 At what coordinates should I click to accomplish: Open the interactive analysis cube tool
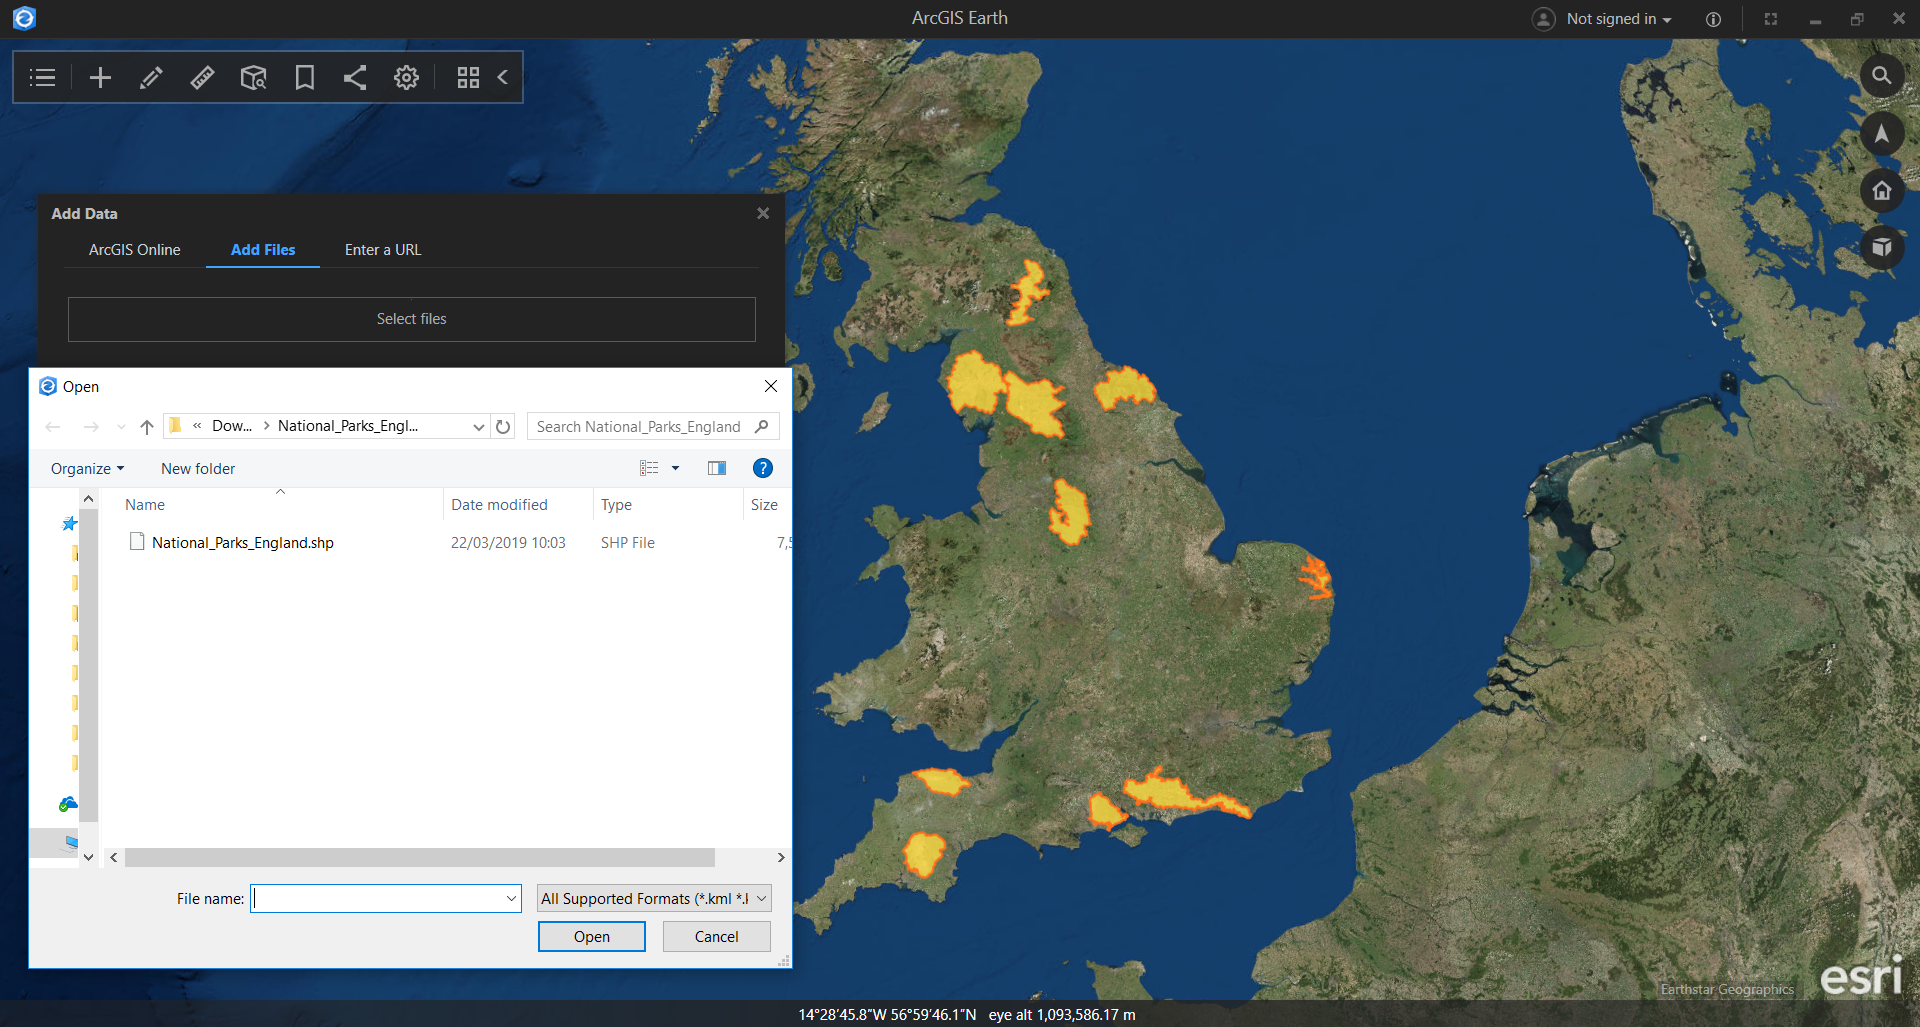254,78
